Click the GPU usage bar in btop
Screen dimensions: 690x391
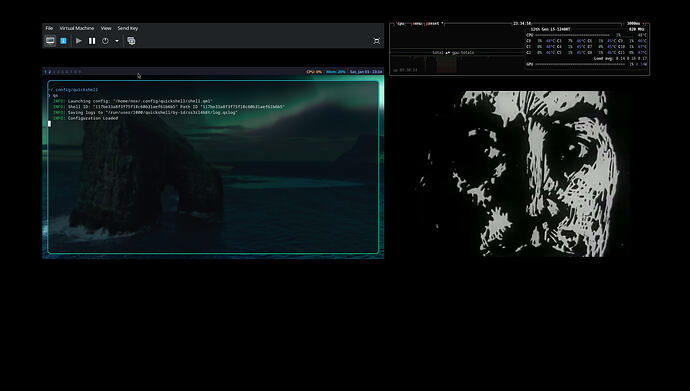coord(580,64)
